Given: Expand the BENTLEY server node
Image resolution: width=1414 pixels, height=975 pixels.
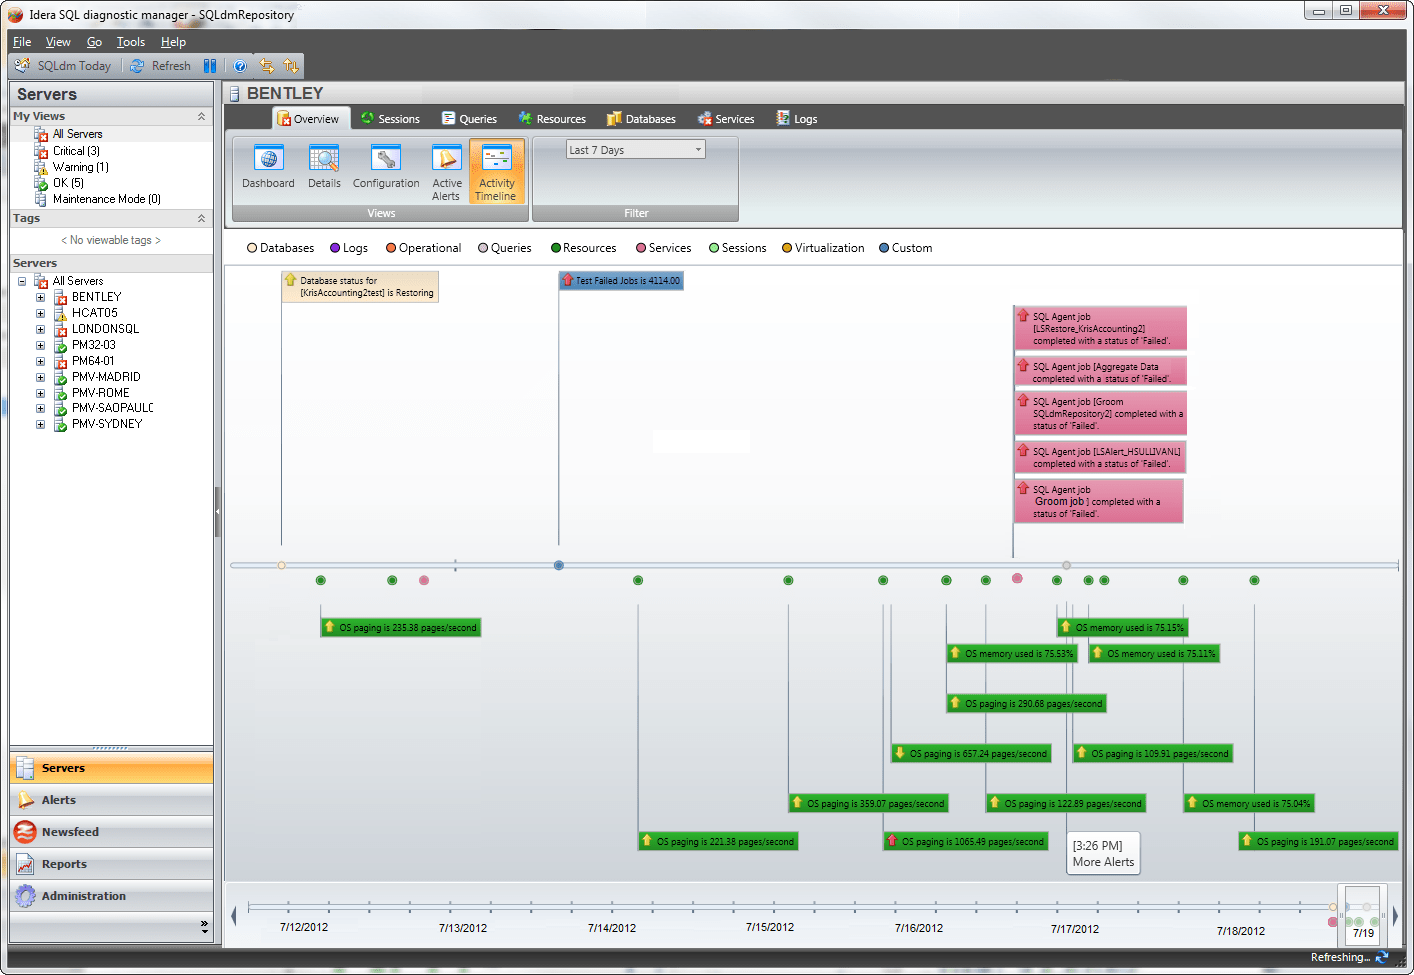Looking at the screenshot, I should (40, 296).
